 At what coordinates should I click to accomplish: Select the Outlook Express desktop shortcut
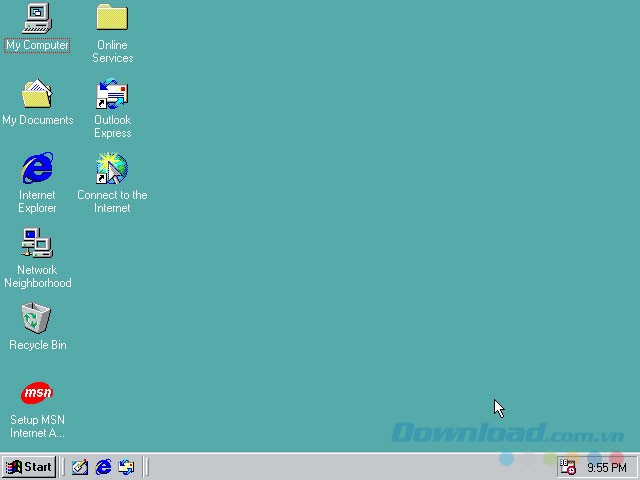coord(112,93)
